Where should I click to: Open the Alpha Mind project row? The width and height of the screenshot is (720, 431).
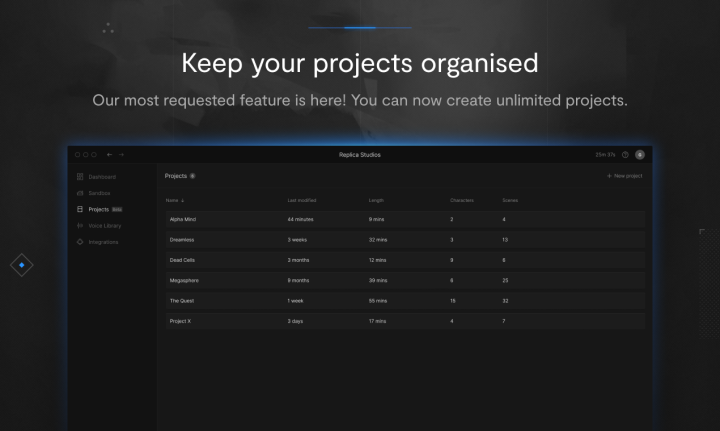[x=405, y=219]
